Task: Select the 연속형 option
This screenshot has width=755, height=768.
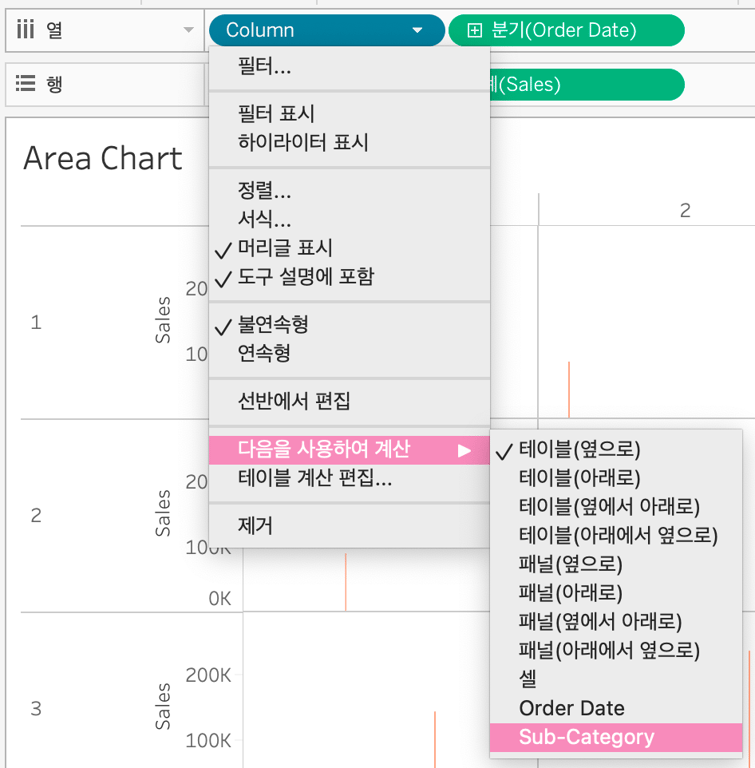Action: [x=263, y=353]
